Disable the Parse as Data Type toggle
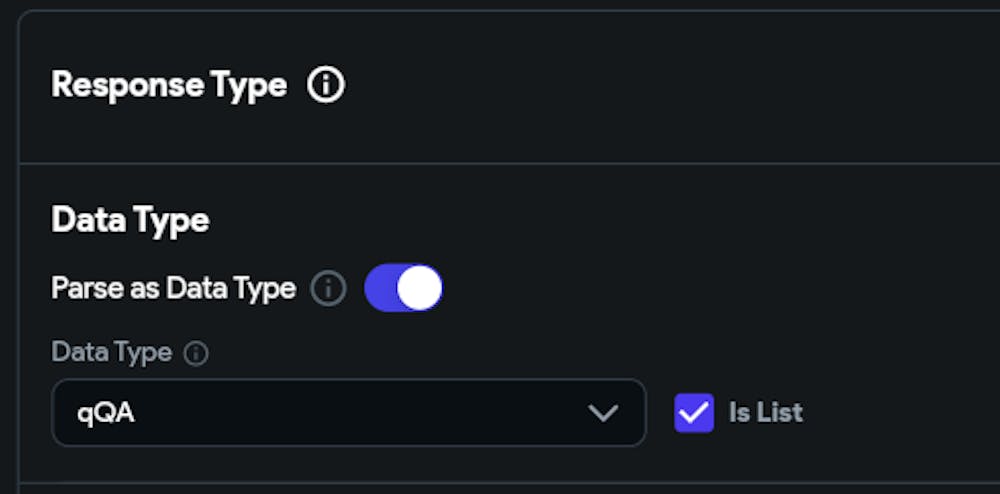The width and height of the screenshot is (1000, 494). pos(403,288)
